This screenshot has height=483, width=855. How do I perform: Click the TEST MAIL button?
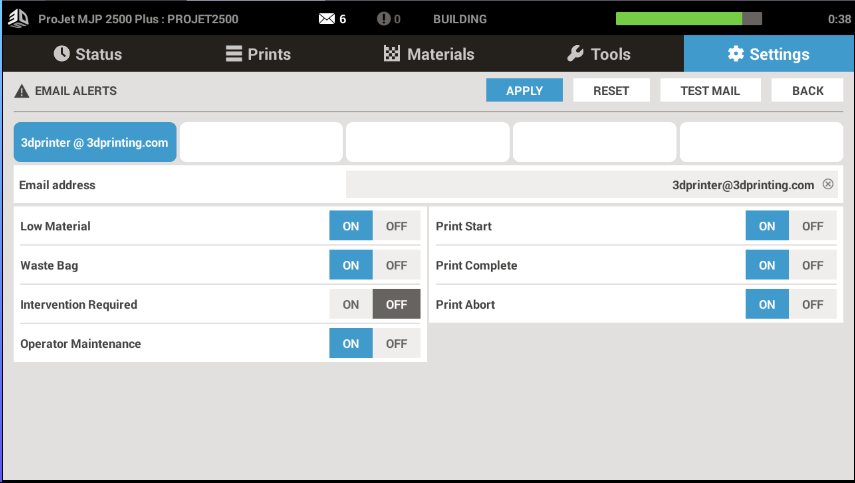(710, 91)
